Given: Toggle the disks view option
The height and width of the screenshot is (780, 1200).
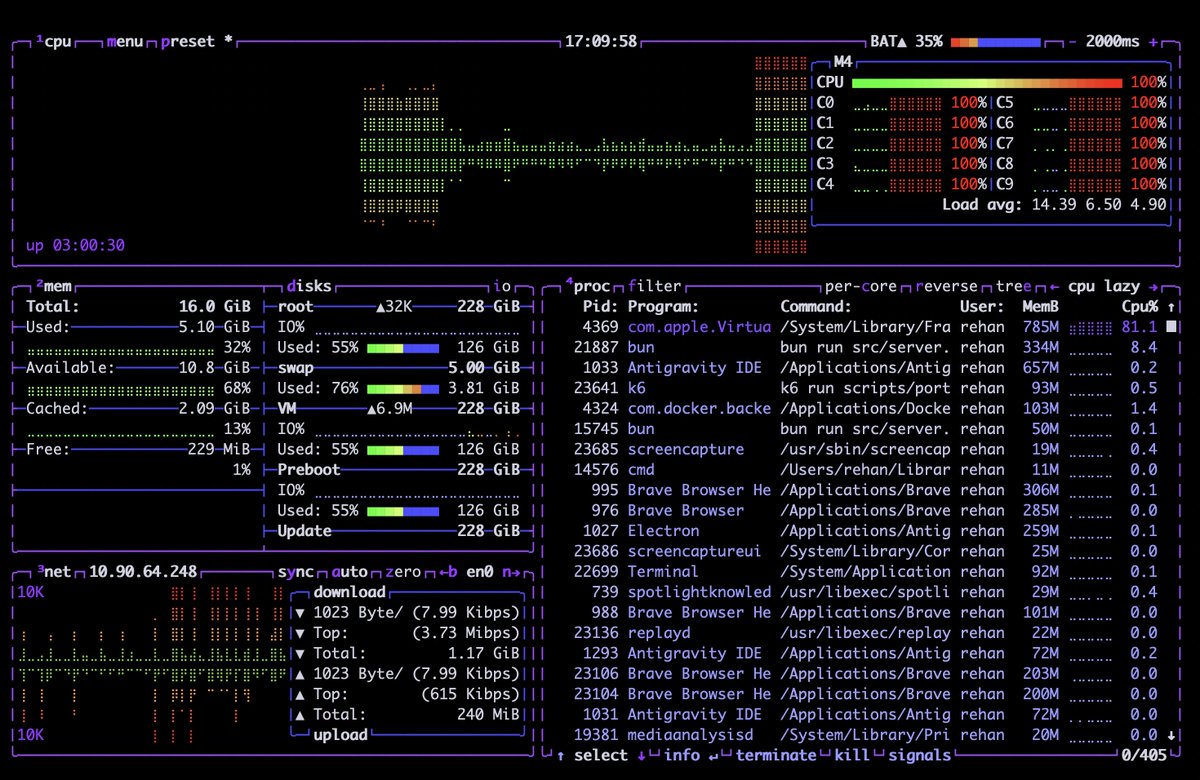Looking at the screenshot, I should coord(309,286).
